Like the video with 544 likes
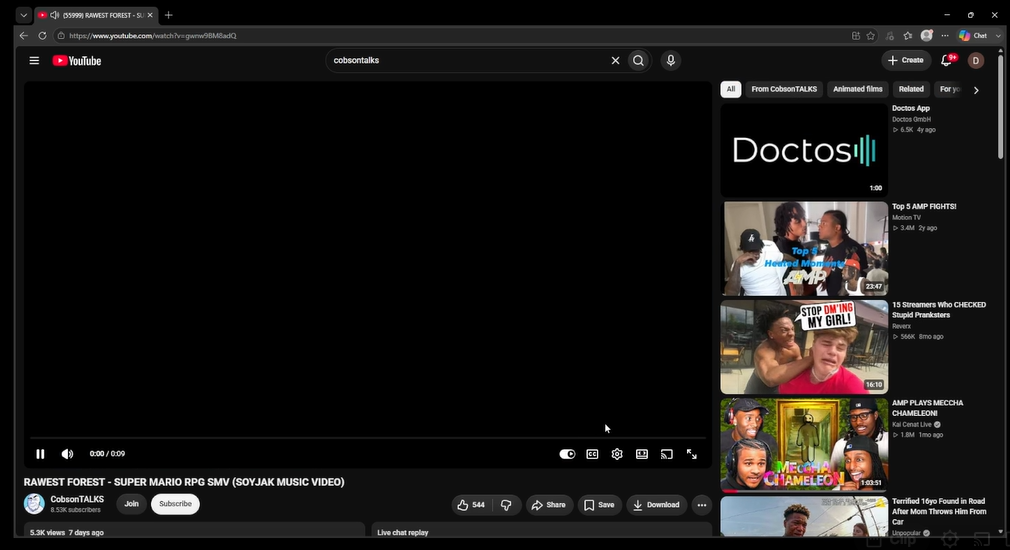Viewport: 1010px width, 550px height. coord(471,505)
